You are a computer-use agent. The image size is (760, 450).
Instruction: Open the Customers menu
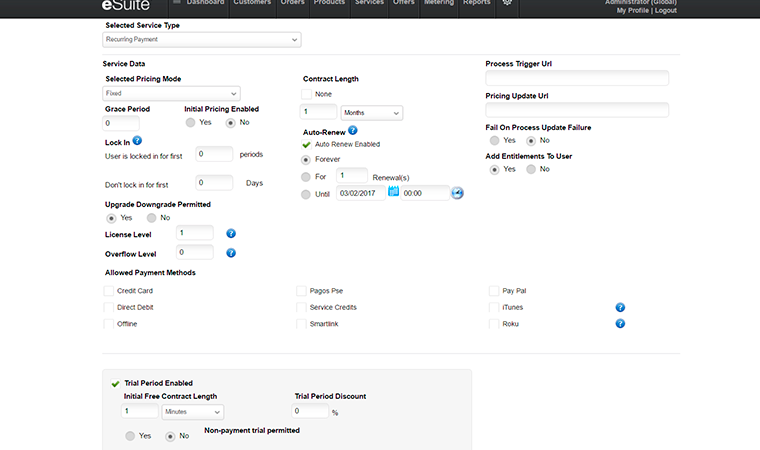[x=251, y=3]
